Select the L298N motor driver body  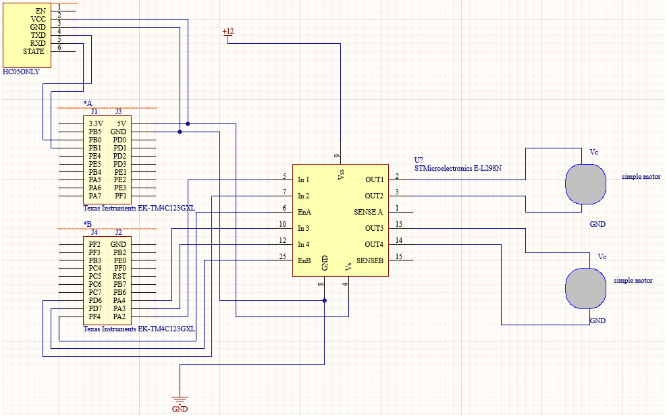(339, 222)
